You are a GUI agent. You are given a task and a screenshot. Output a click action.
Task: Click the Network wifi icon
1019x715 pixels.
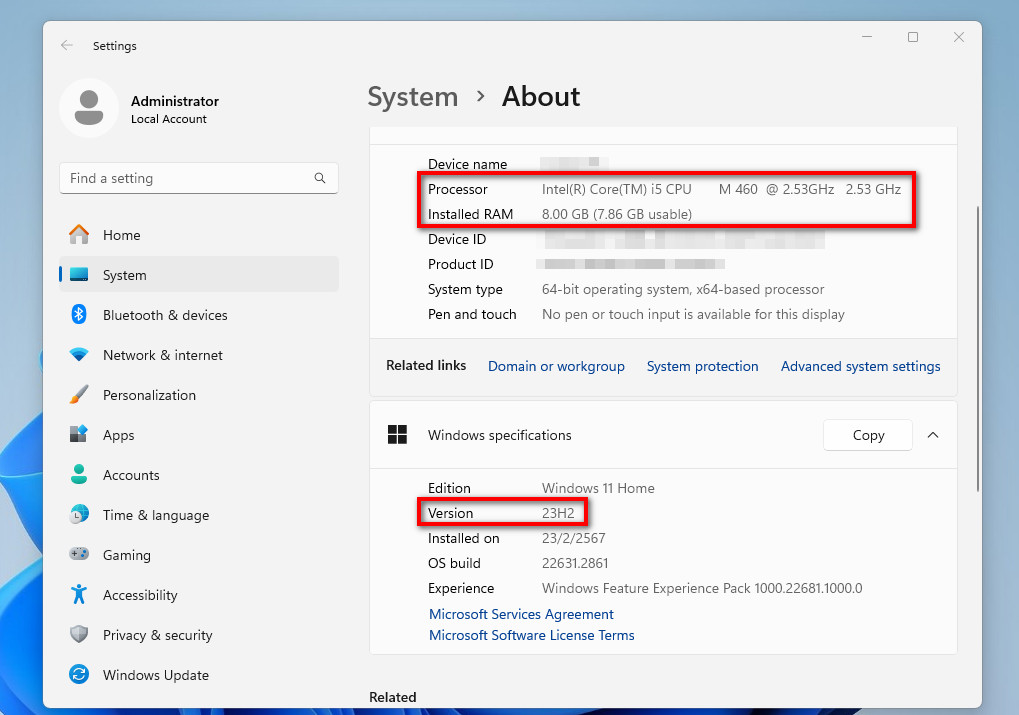79,355
